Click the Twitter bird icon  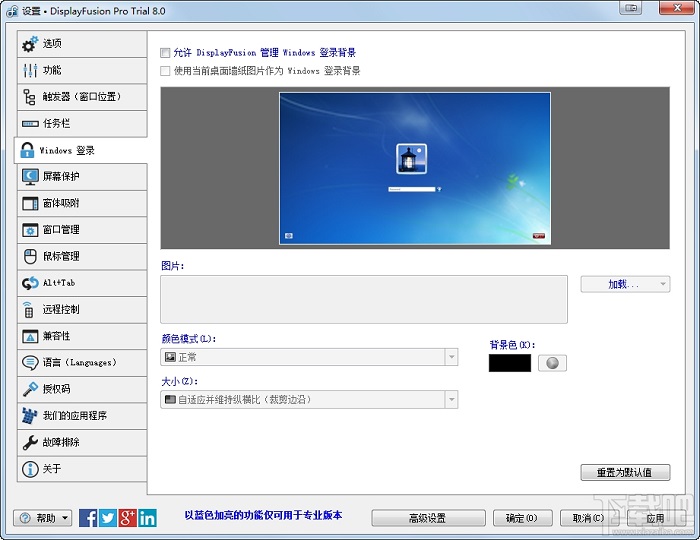click(108, 517)
